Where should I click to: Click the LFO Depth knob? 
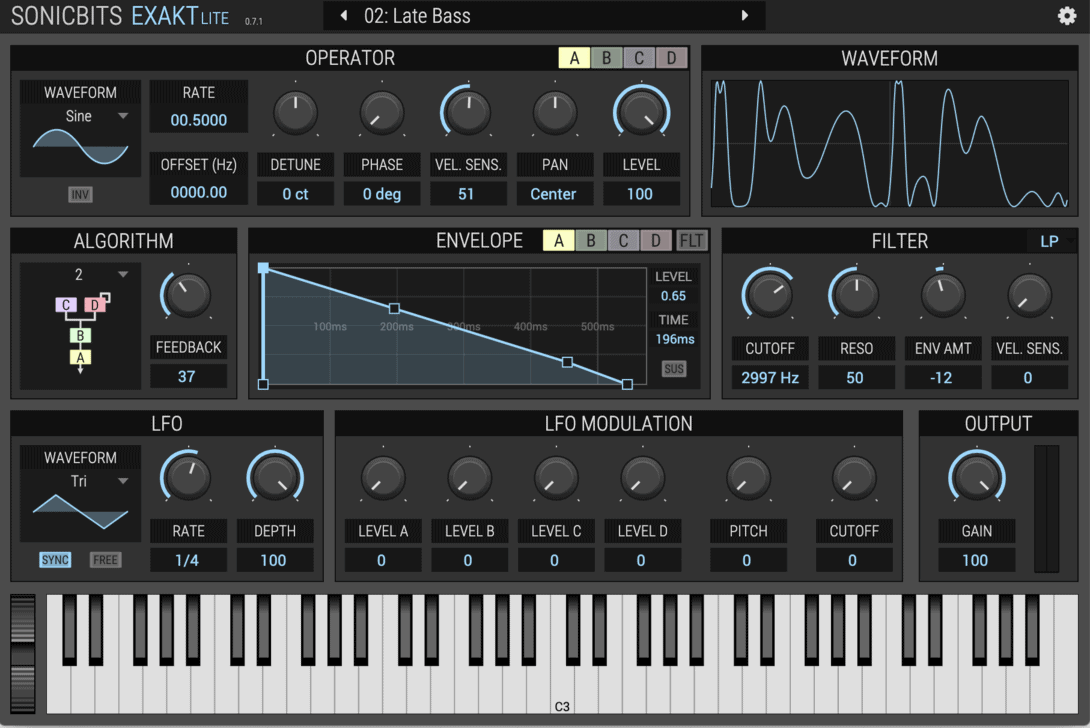coord(274,479)
